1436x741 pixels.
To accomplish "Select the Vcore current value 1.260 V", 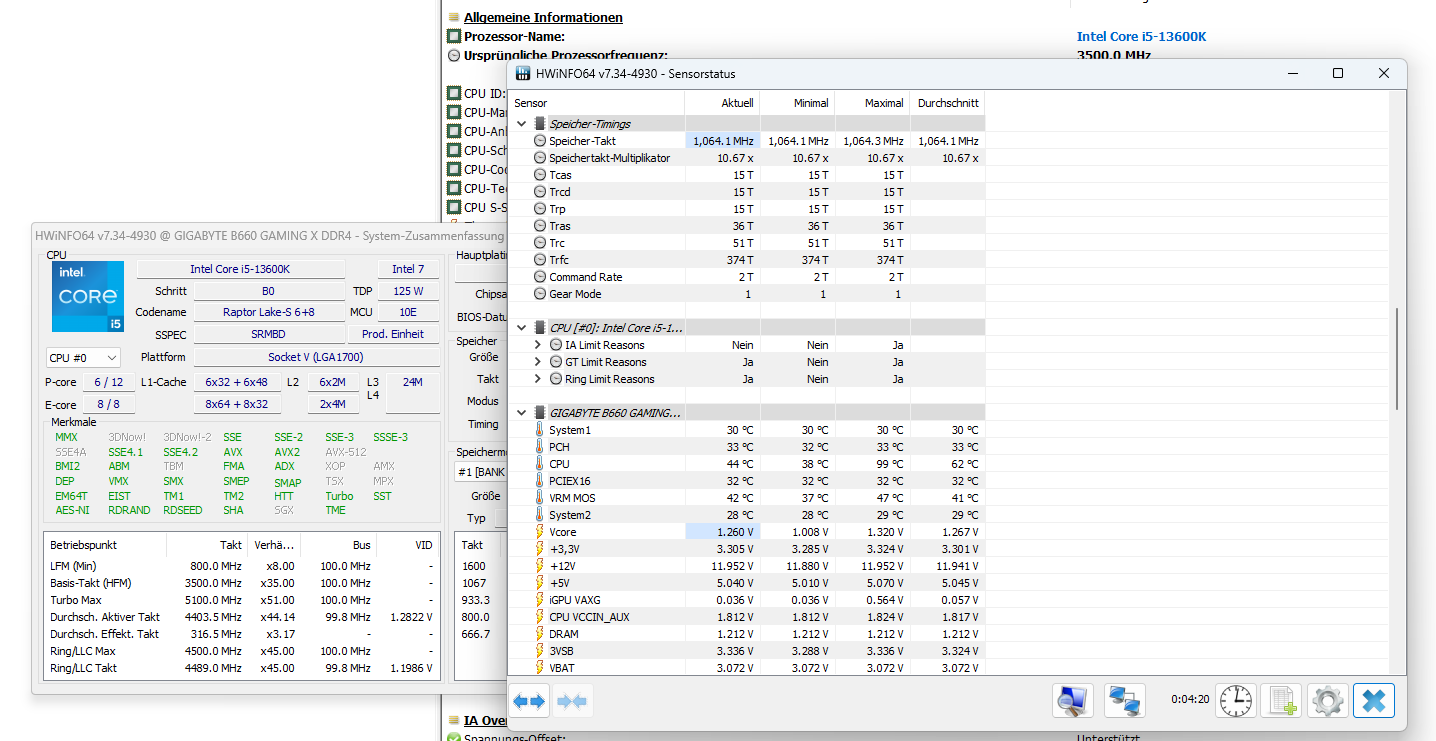I will (x=722, y=532).
